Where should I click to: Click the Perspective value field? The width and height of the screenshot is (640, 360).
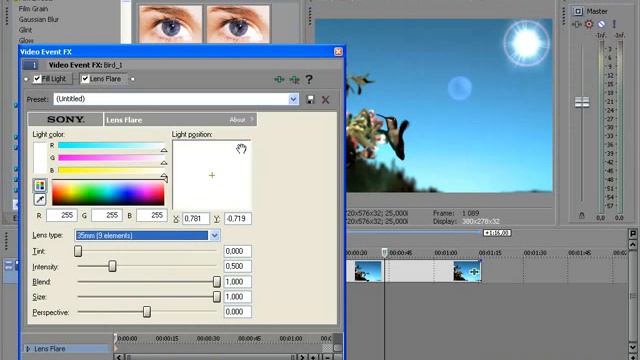(x=238, y=312)
